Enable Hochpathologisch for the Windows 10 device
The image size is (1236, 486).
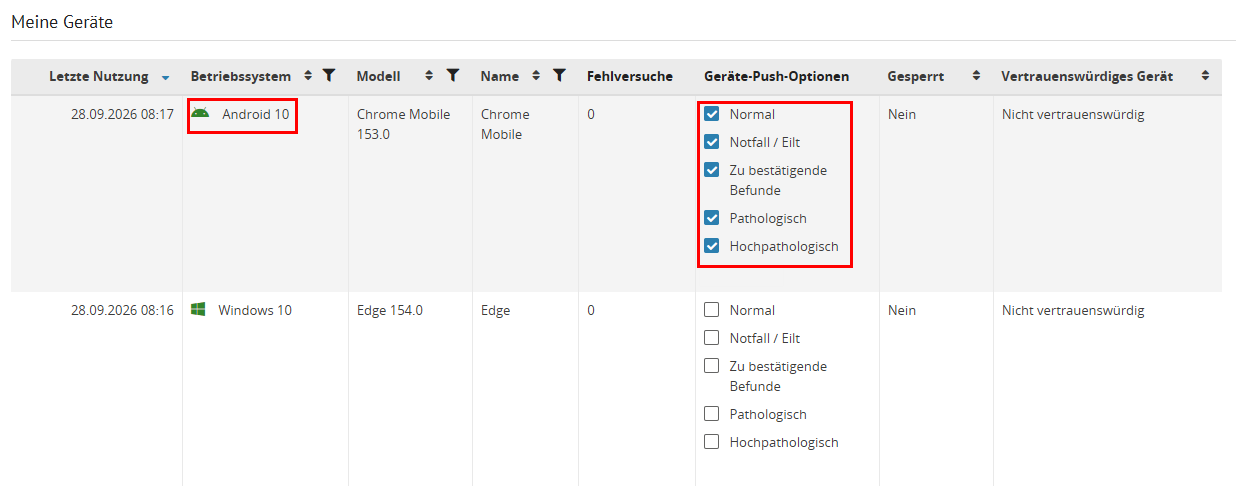(712, 442)
